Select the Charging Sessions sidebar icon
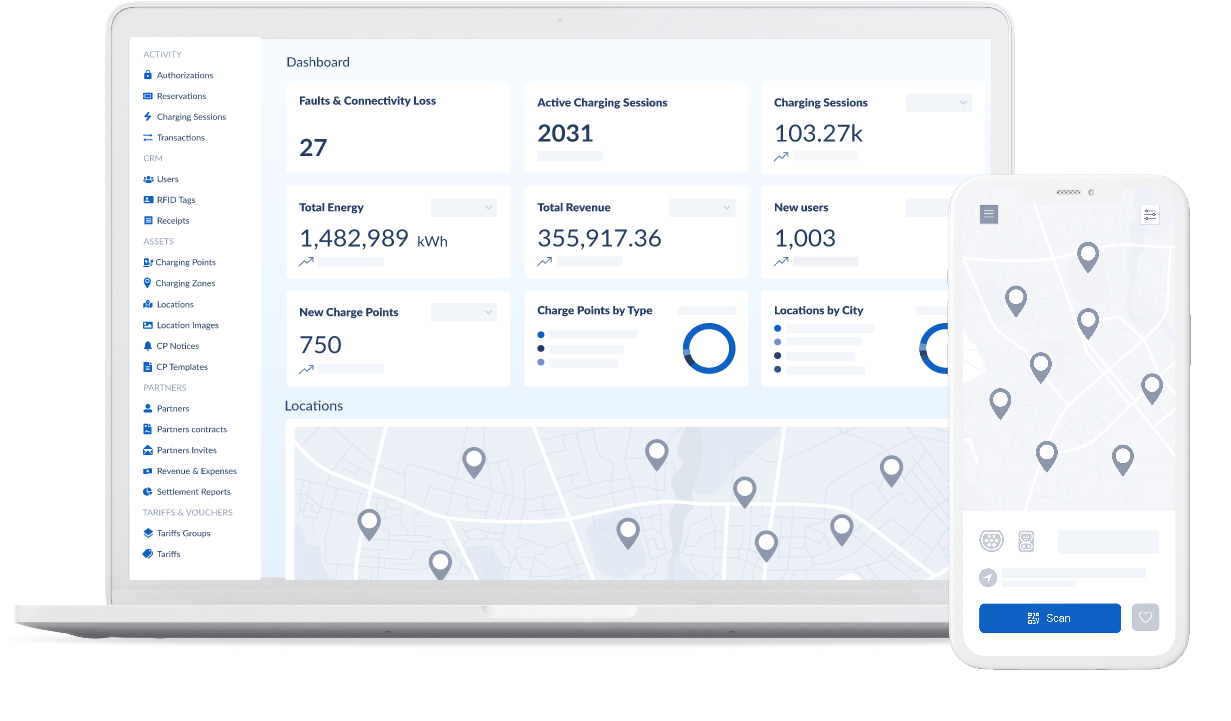Viewport: 1231px width, 721px height. tap(150, 116)
